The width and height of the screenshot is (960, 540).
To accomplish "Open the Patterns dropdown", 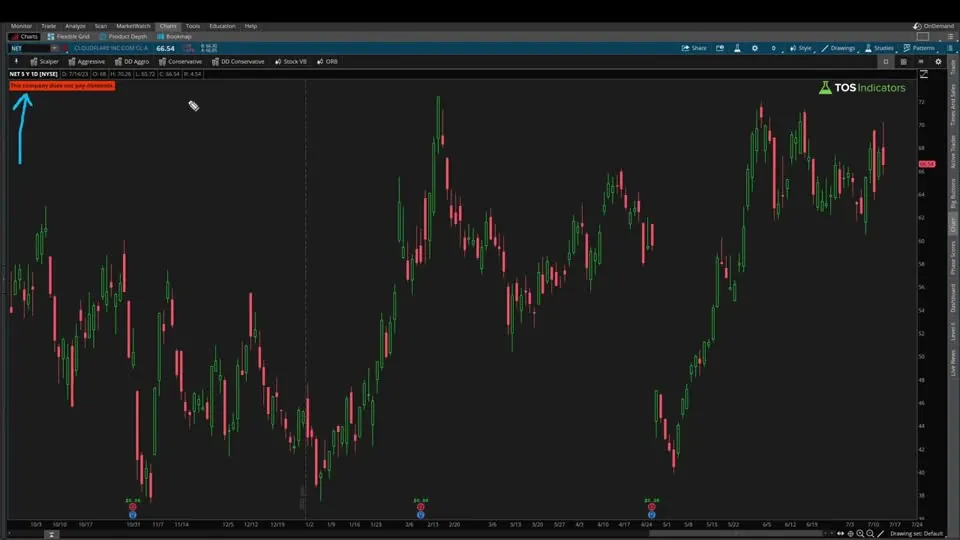I will tap(920, 48).
